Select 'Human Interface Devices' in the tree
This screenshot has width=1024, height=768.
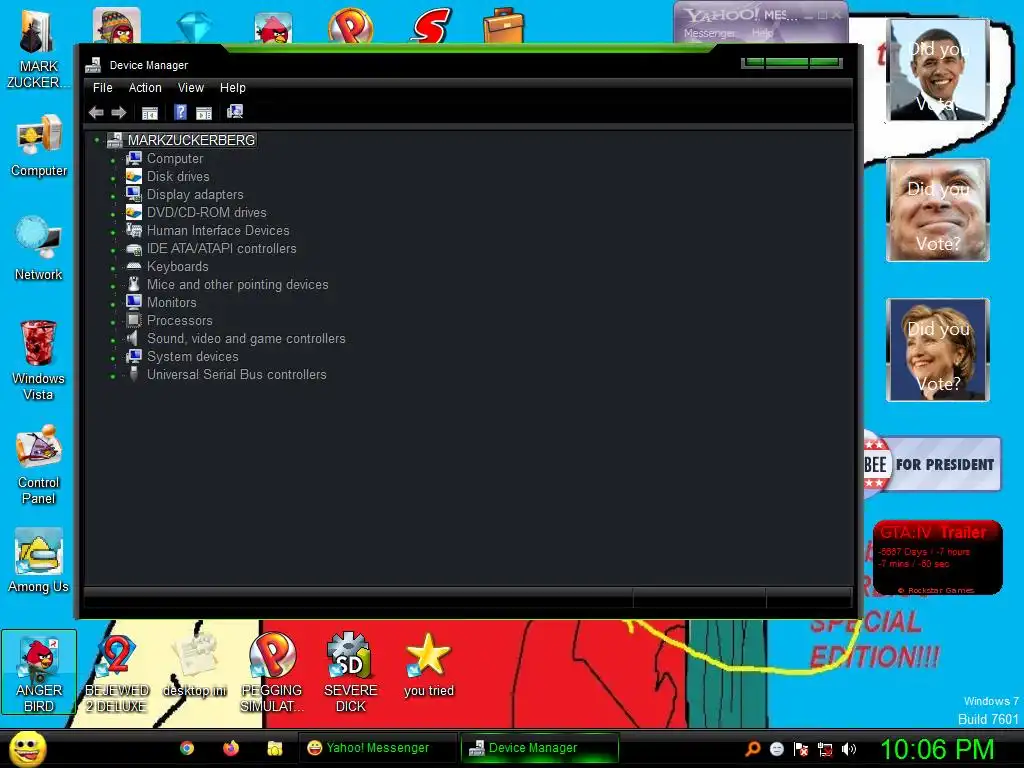click(x=218, y=231)
